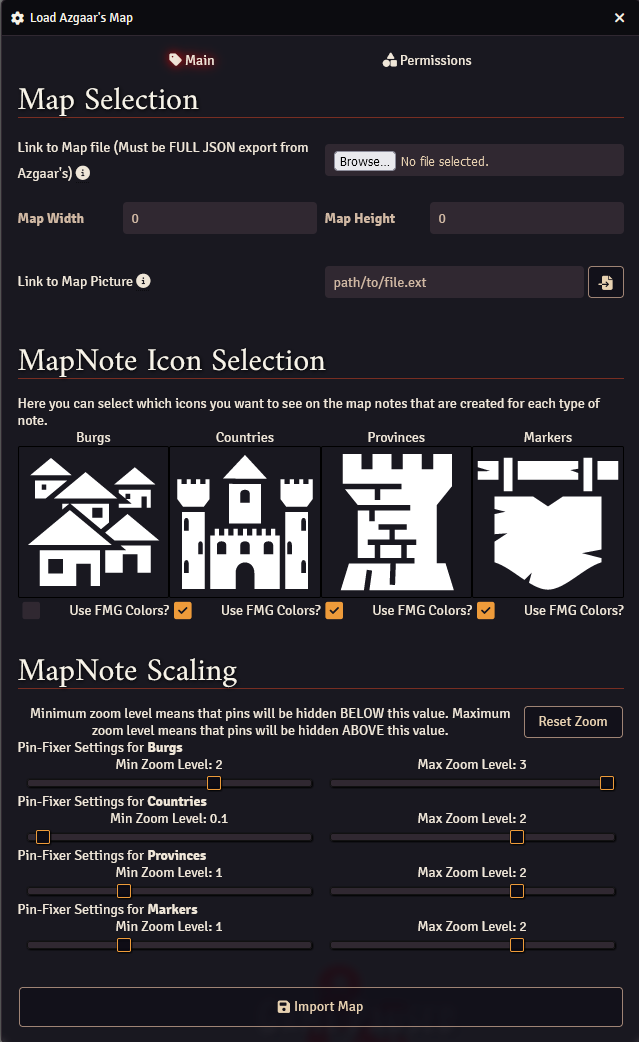Image resolution: width=639 pixels, height=1042 pixels.
Task: Click the info icon after Azgaar's)
Action: point(82,173)
